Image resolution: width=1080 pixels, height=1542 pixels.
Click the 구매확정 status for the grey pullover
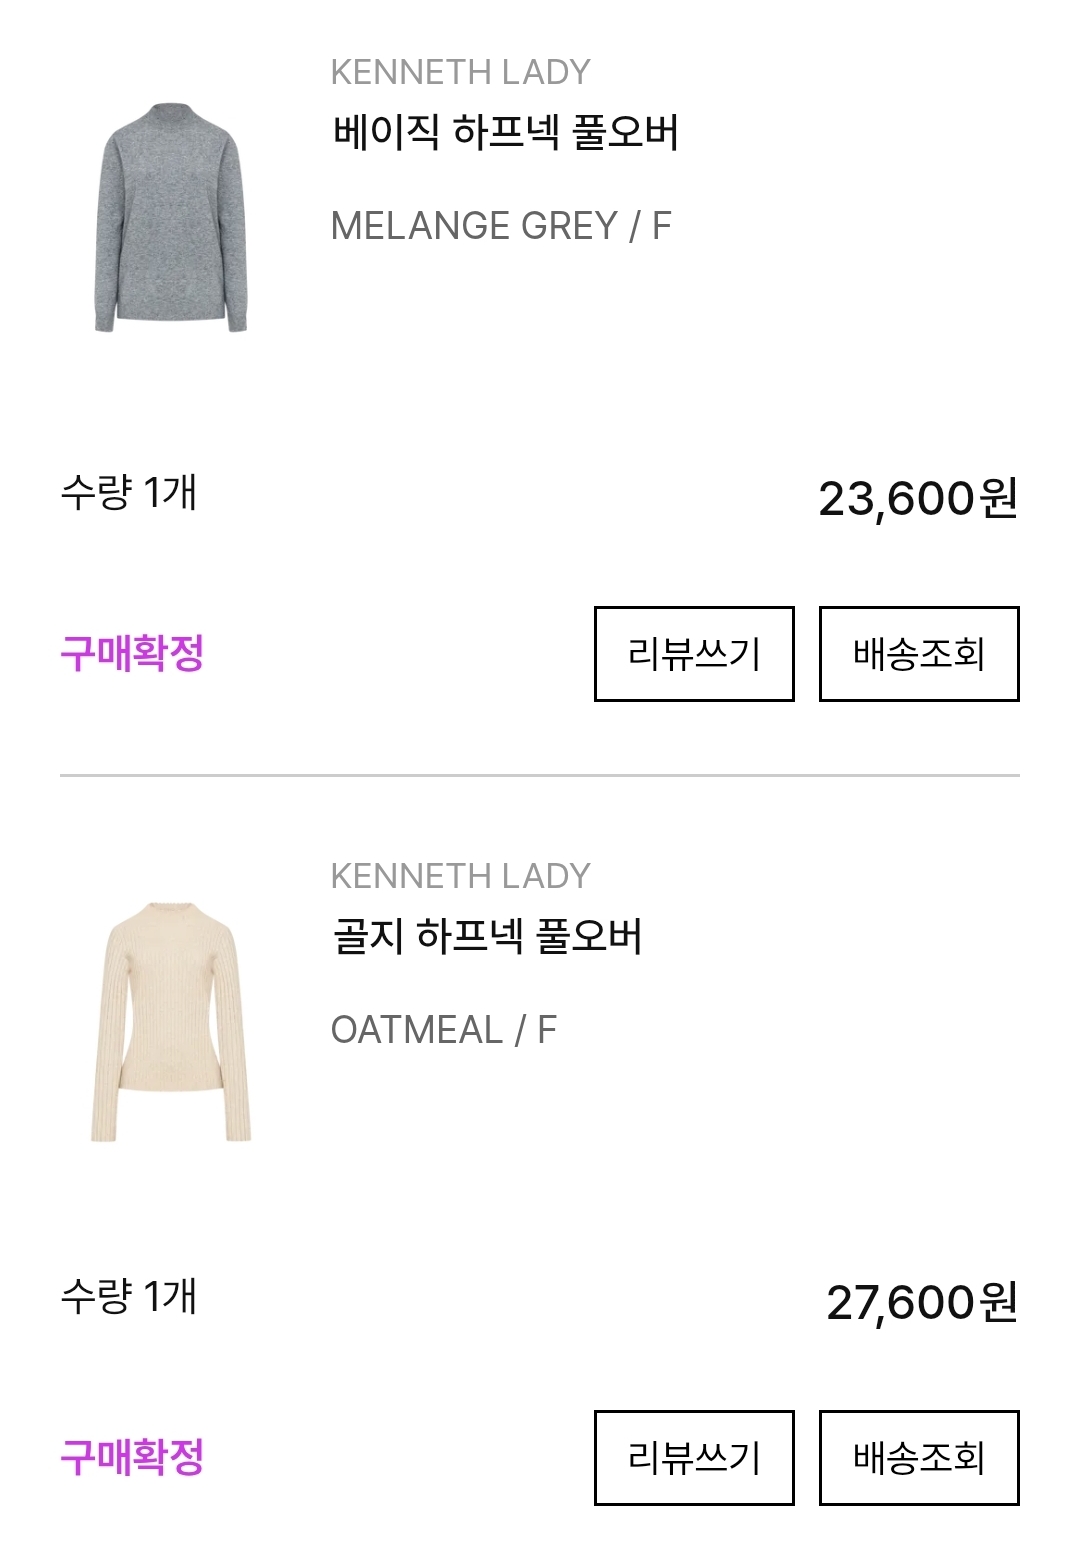click(132, 654)
